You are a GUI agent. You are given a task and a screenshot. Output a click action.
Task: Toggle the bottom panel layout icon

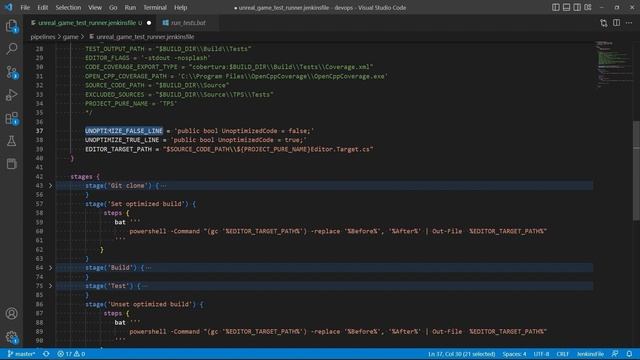(x=566, y=7)
